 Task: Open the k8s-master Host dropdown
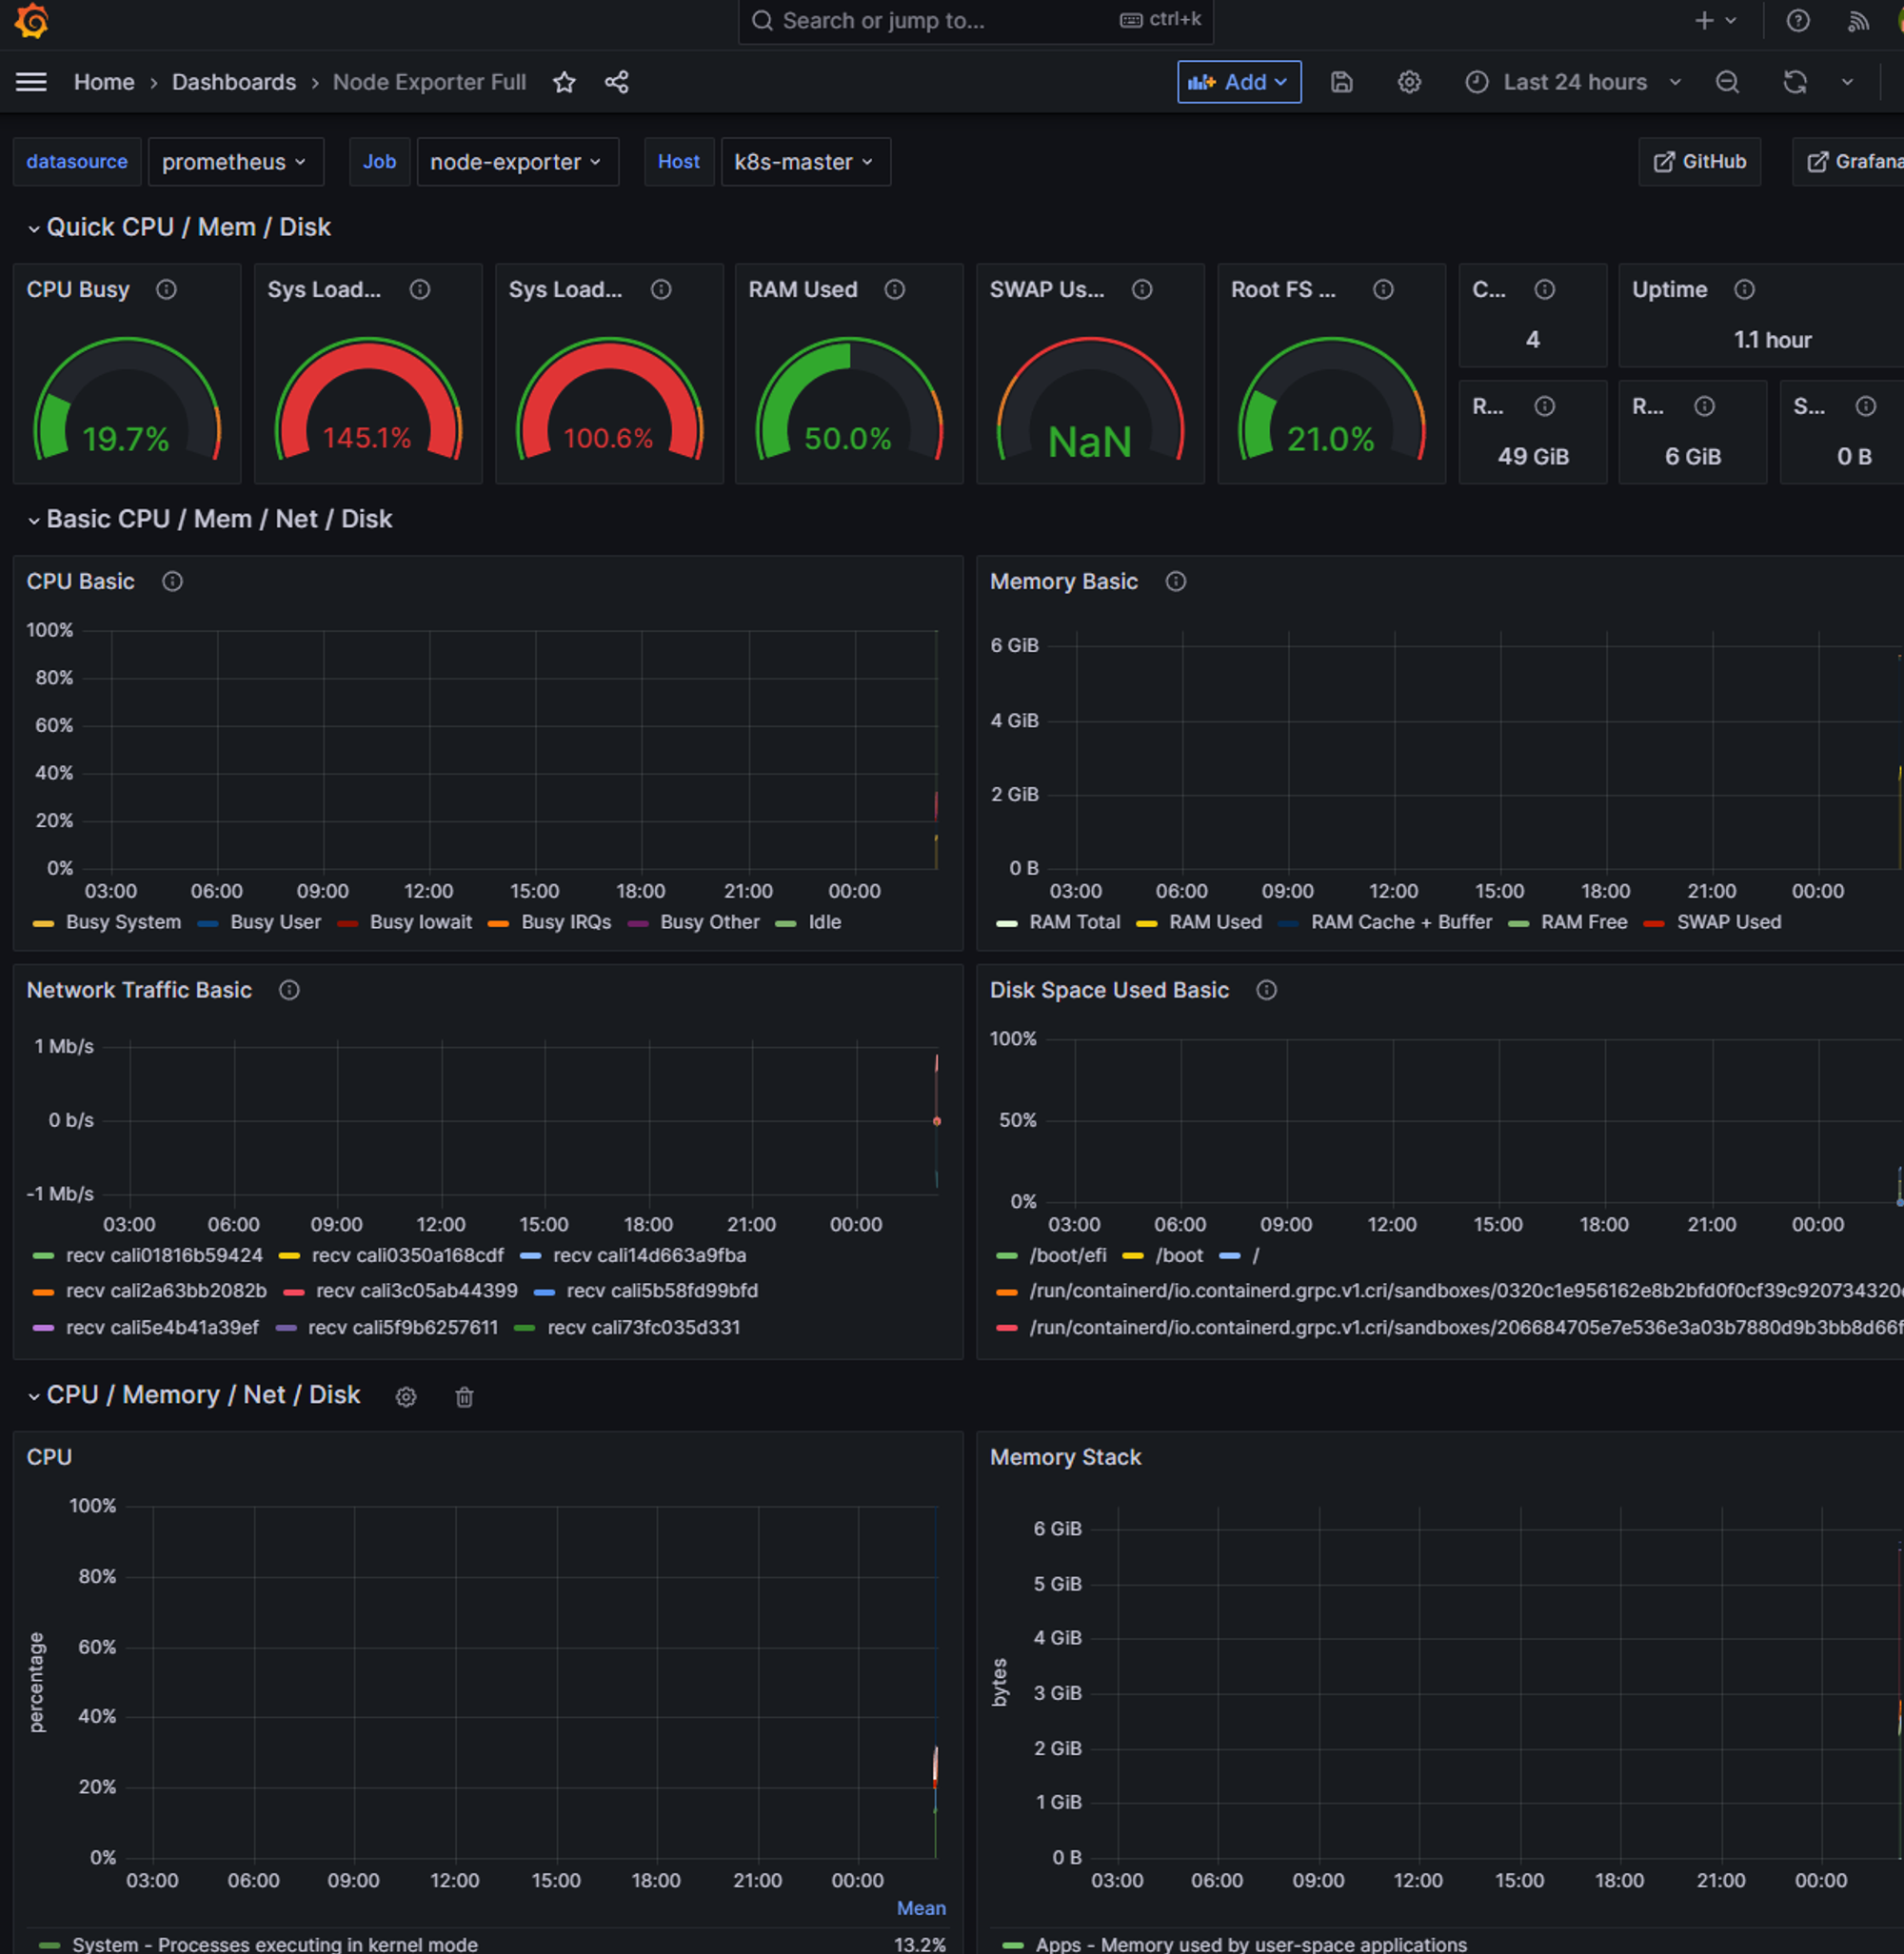[x=804, y=162]
